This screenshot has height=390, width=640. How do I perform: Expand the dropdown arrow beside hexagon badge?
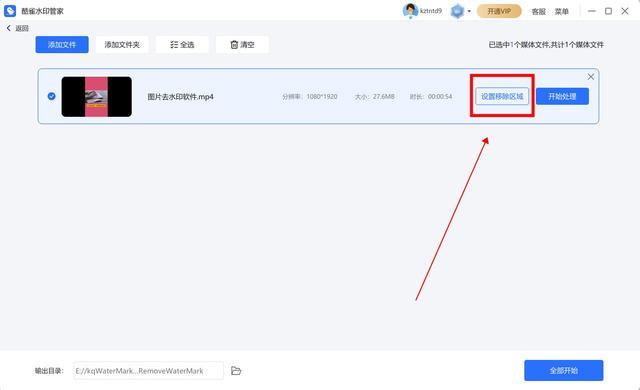click(469, 11)
